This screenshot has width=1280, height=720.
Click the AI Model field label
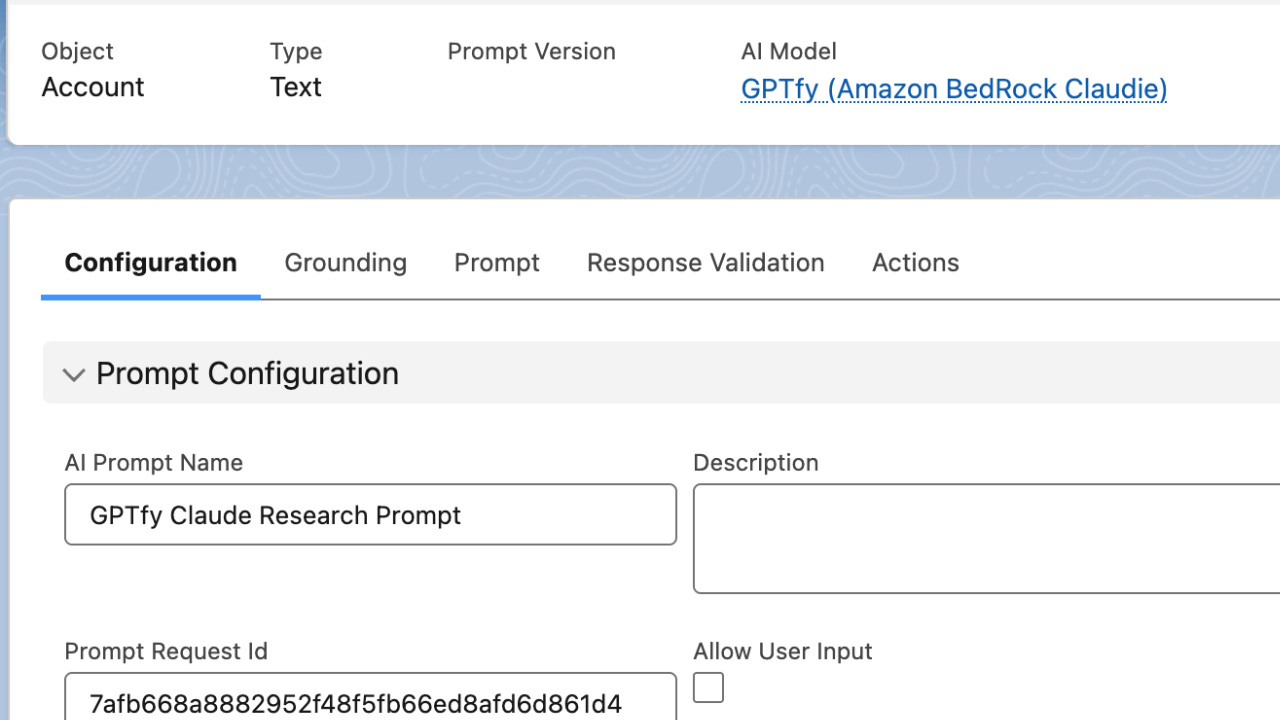click(x=788, y=51)
